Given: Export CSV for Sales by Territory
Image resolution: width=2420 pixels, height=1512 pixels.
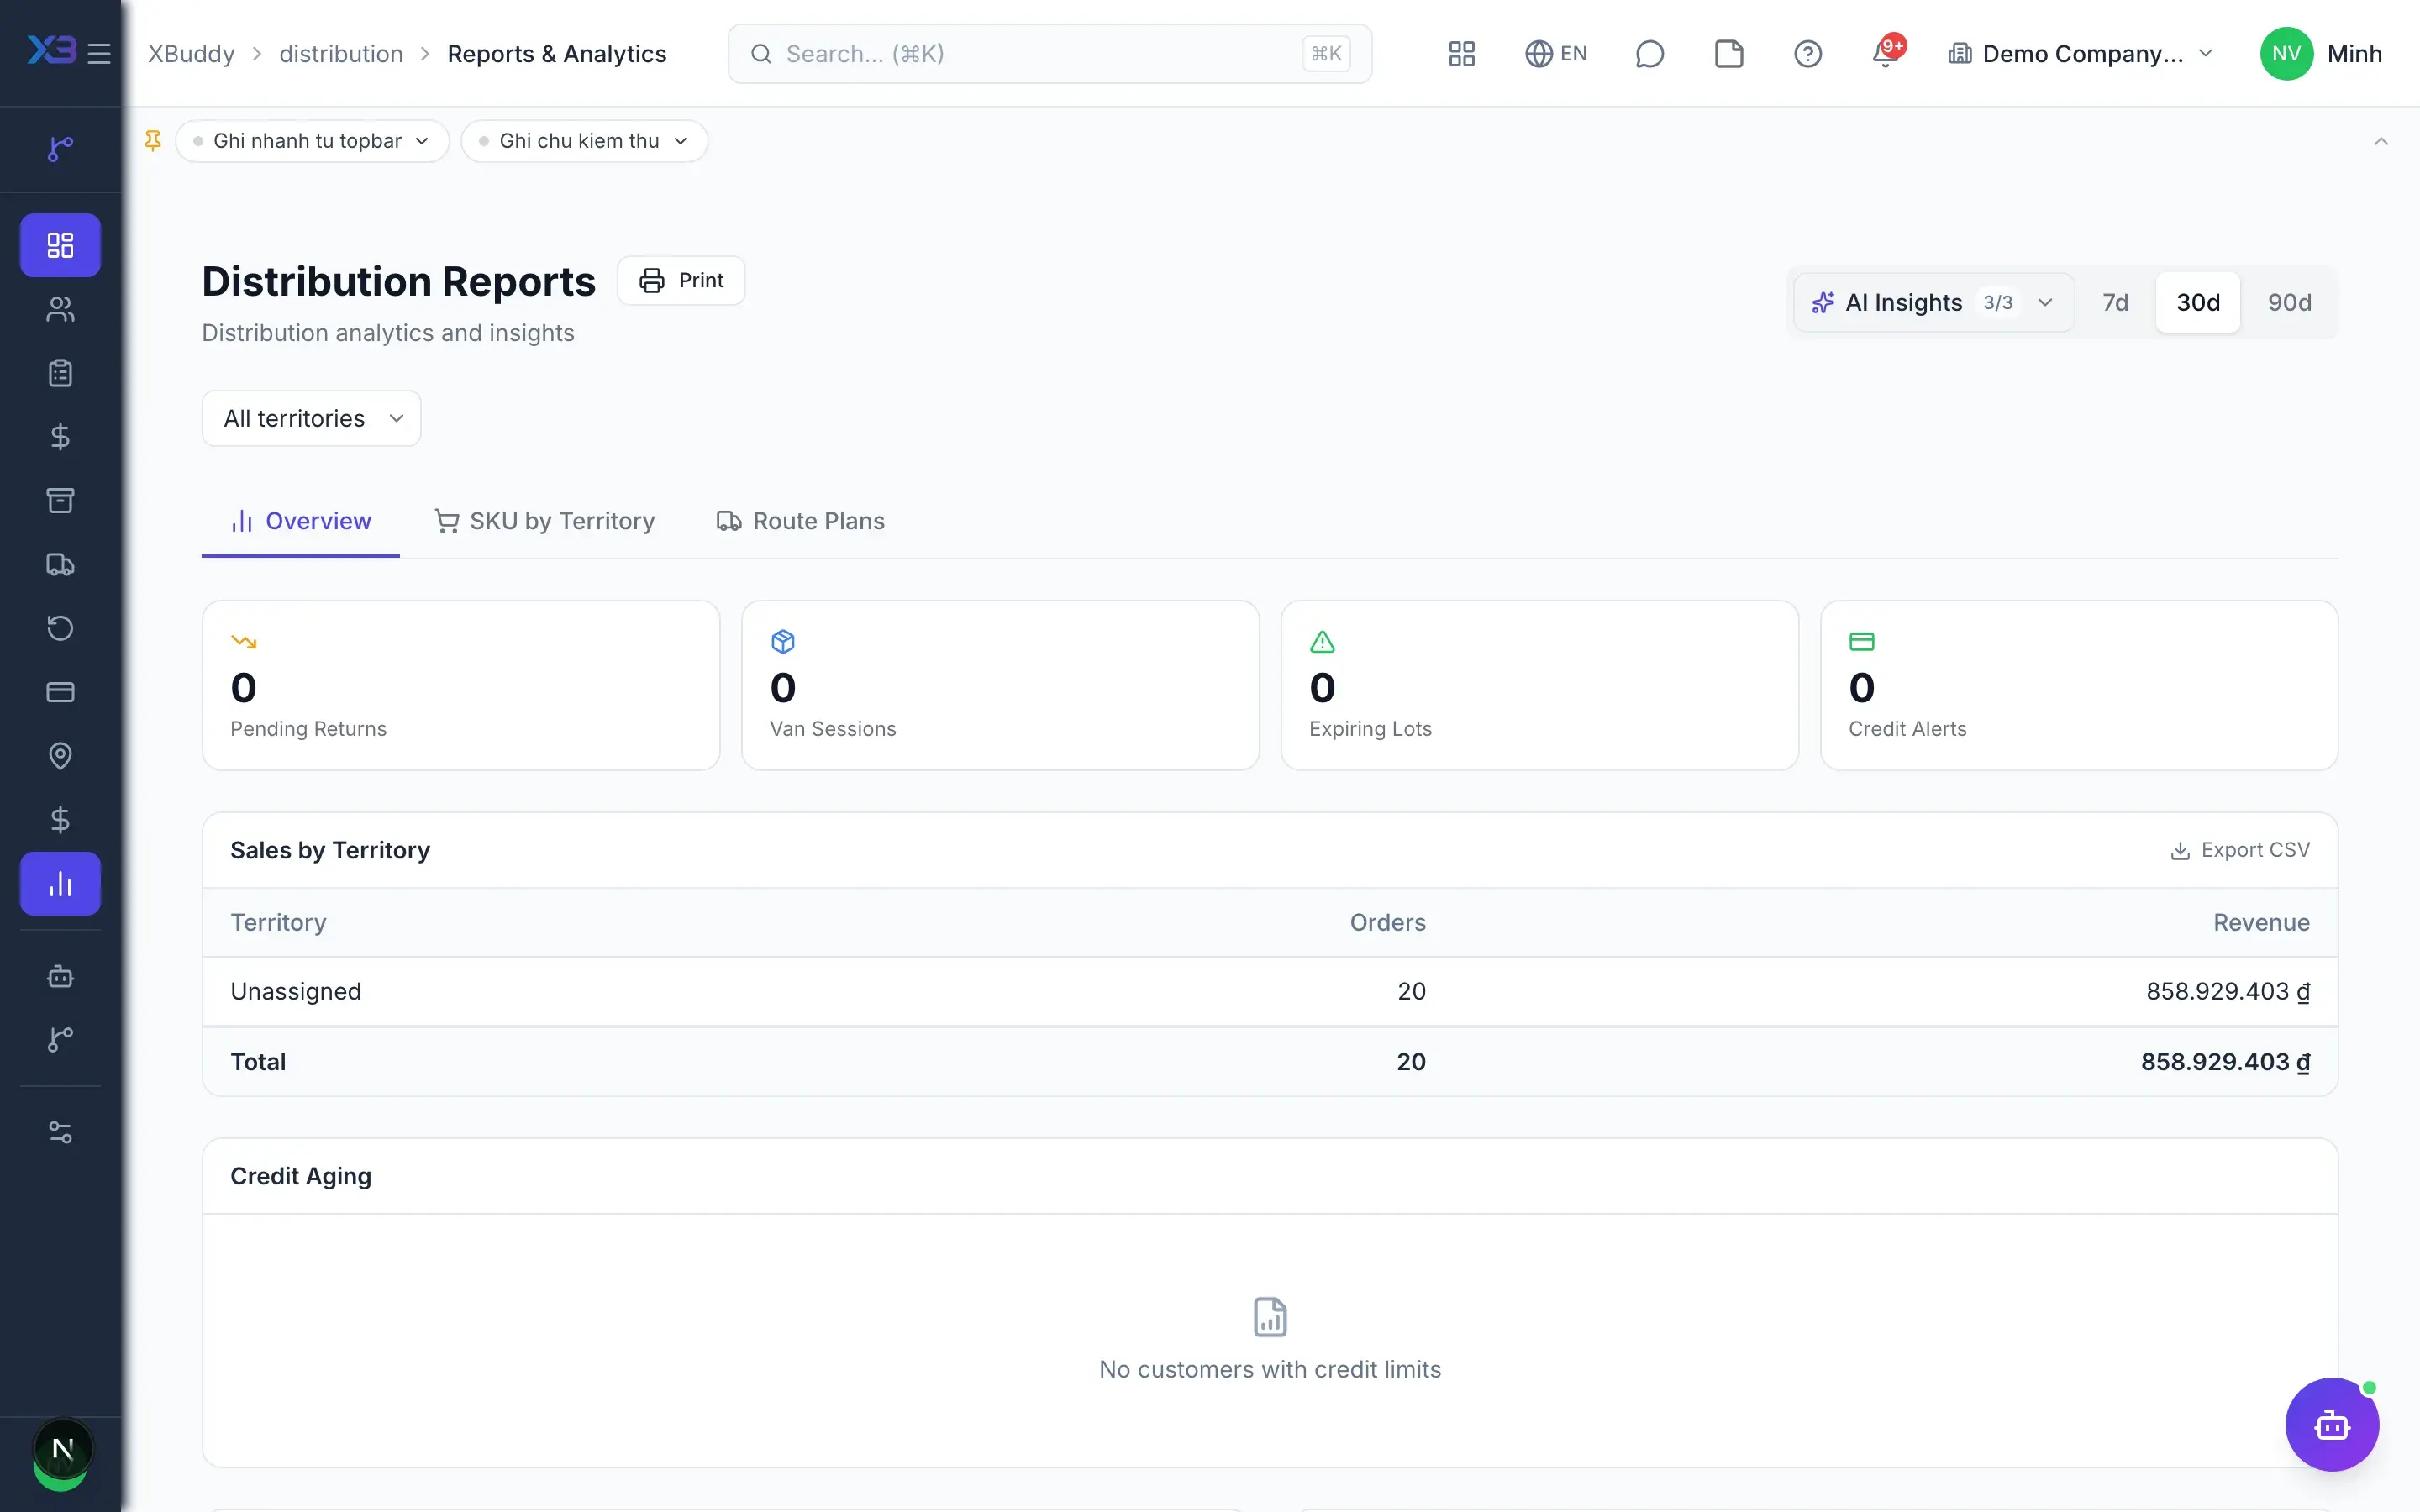Looking at the screenshot, I should (2240, 850).
